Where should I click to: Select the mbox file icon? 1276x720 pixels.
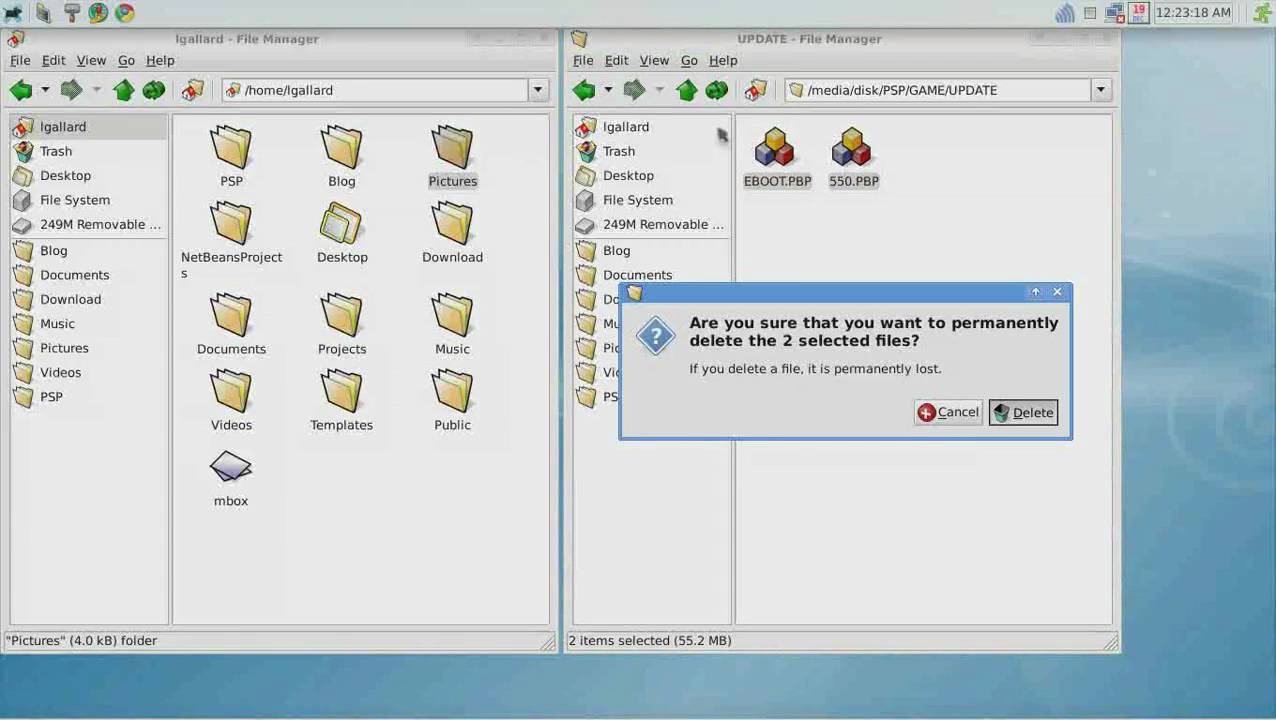[x=231, y=468]
